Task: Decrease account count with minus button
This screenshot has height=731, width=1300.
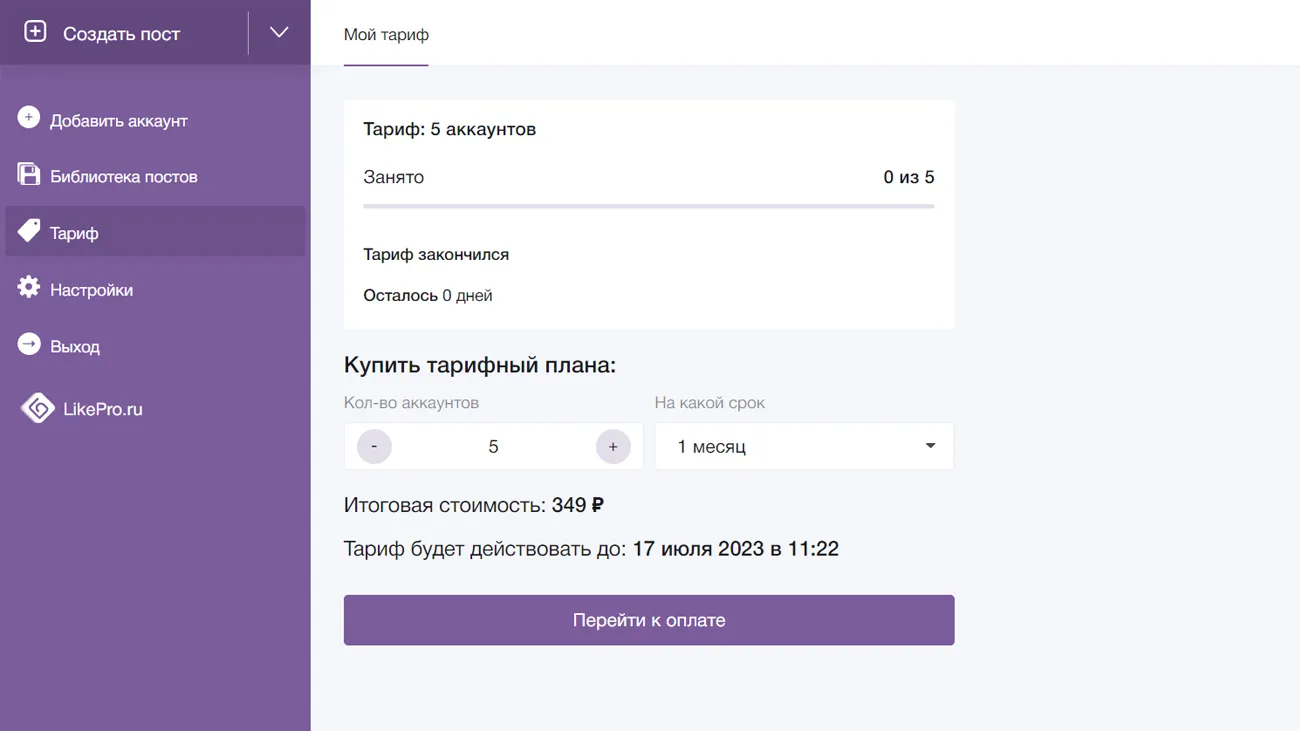Action: coord(374,446)
